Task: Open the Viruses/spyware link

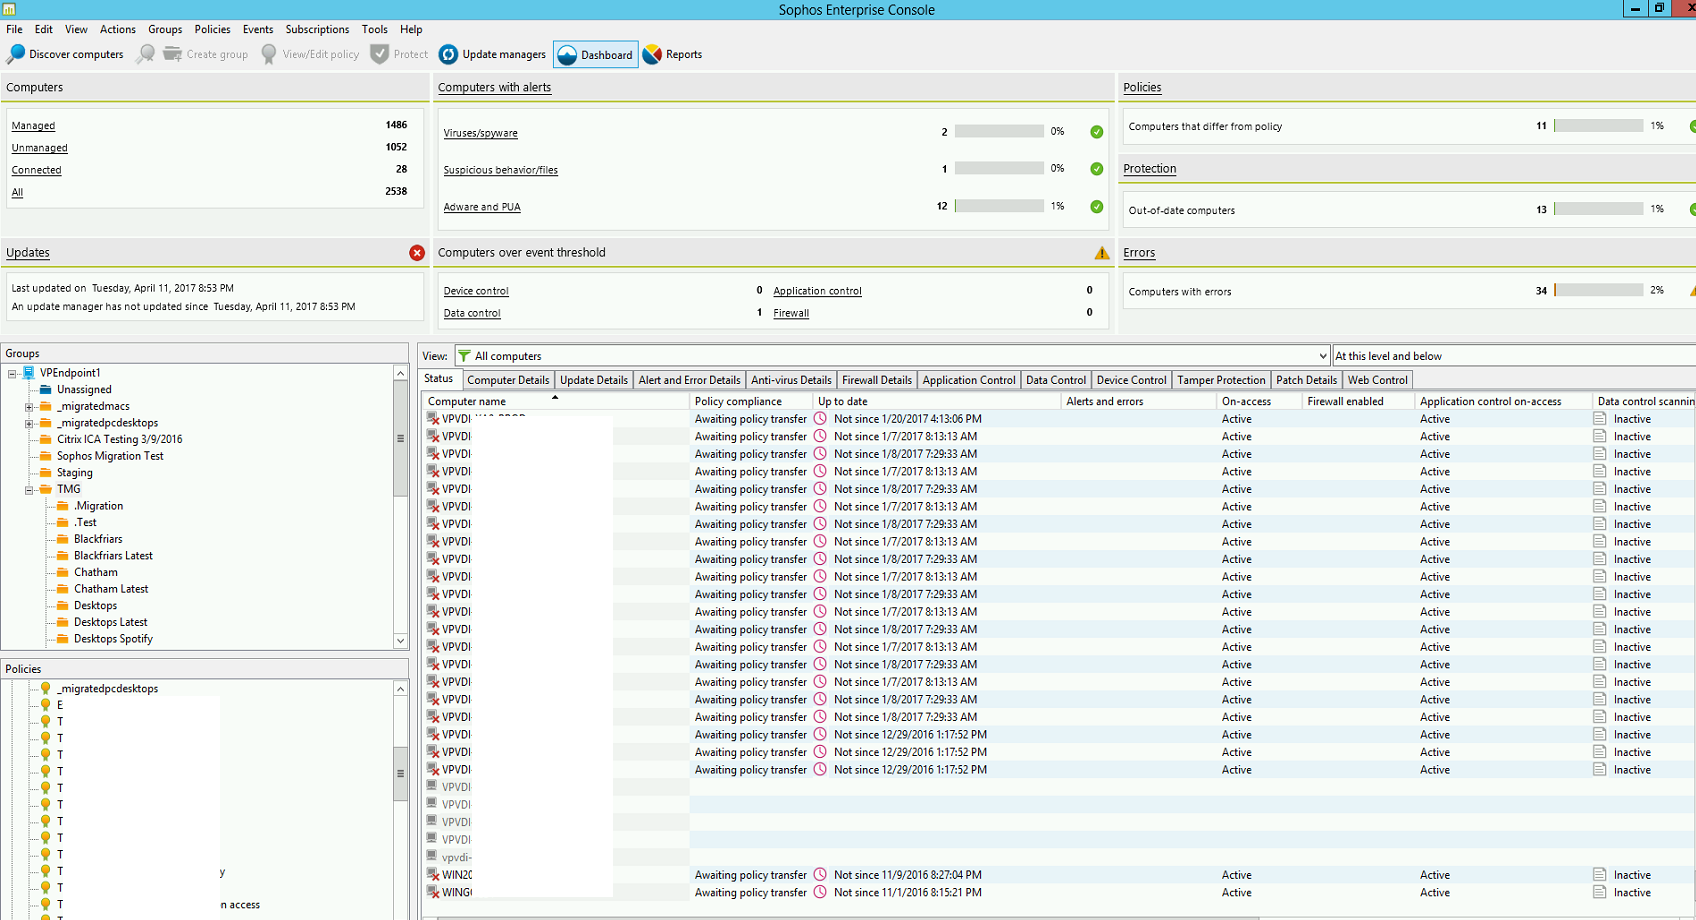Action: [x=481, y=133]
